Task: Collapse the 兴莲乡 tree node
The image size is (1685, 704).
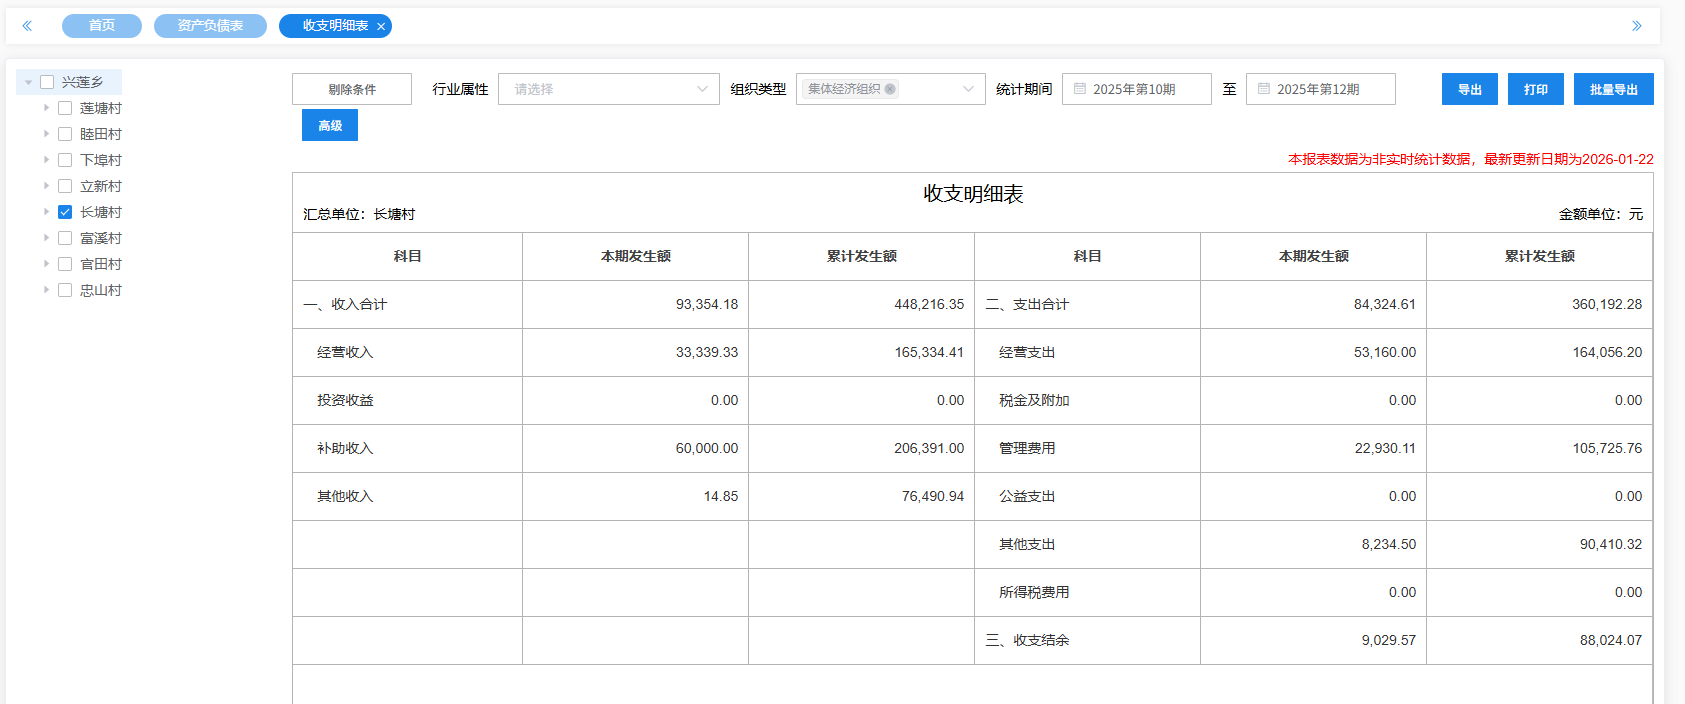Action: 28,82
